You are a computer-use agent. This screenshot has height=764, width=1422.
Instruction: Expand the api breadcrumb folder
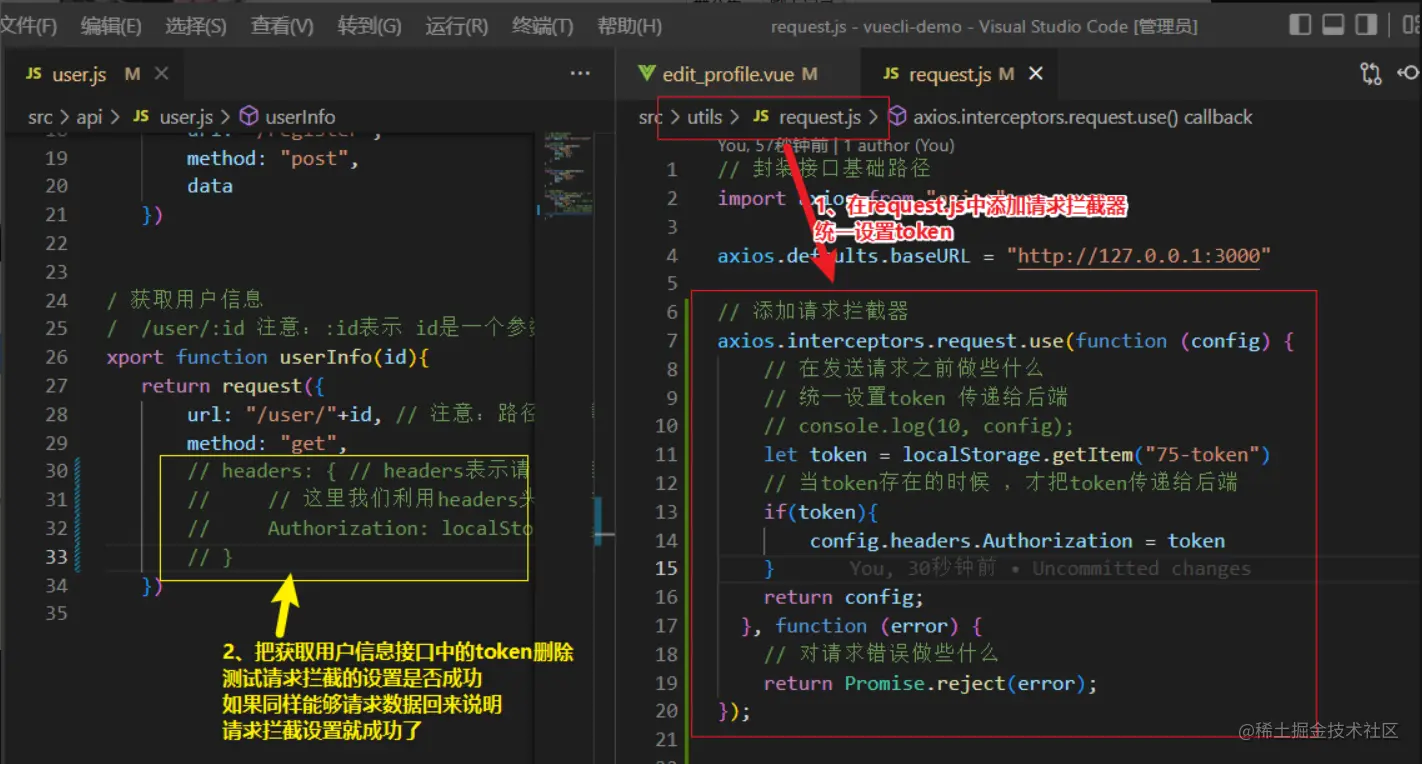[90, 117]
